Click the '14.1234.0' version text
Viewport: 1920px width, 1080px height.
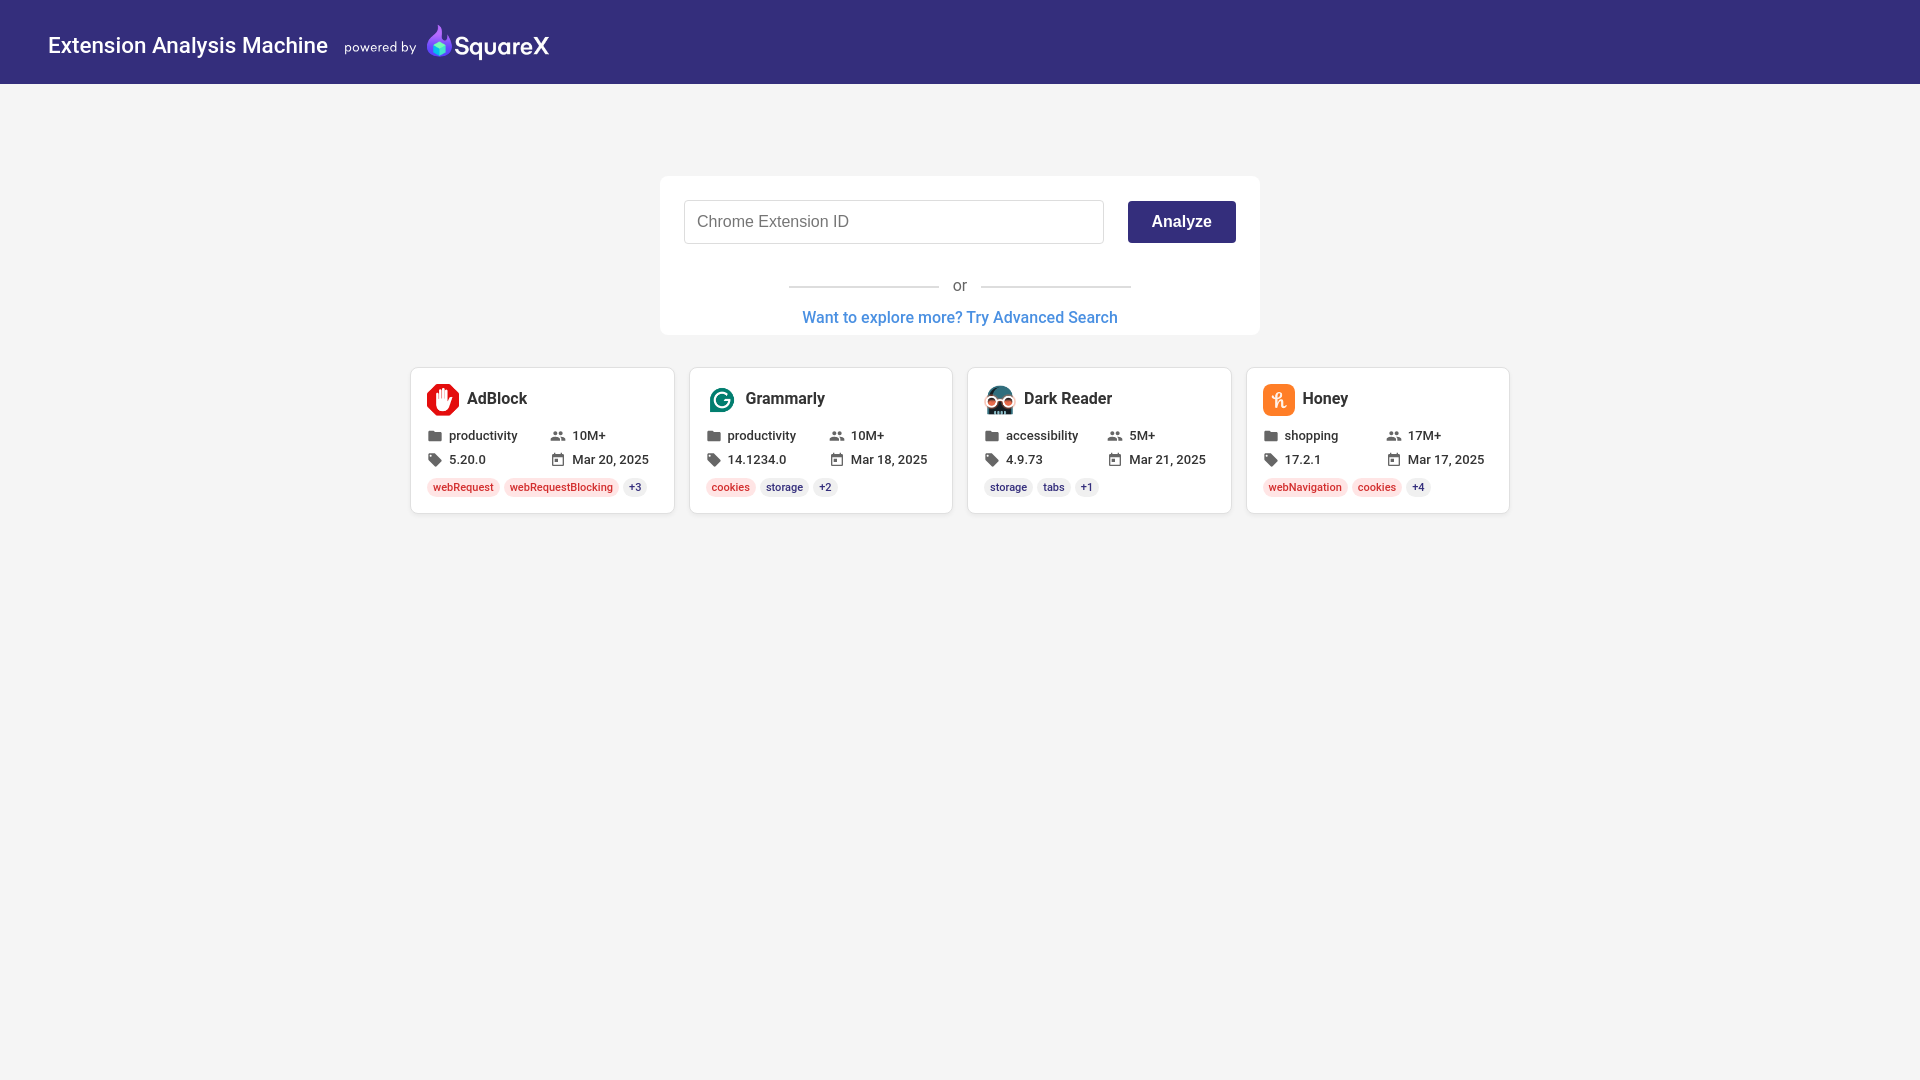click(x=757, y=460)
